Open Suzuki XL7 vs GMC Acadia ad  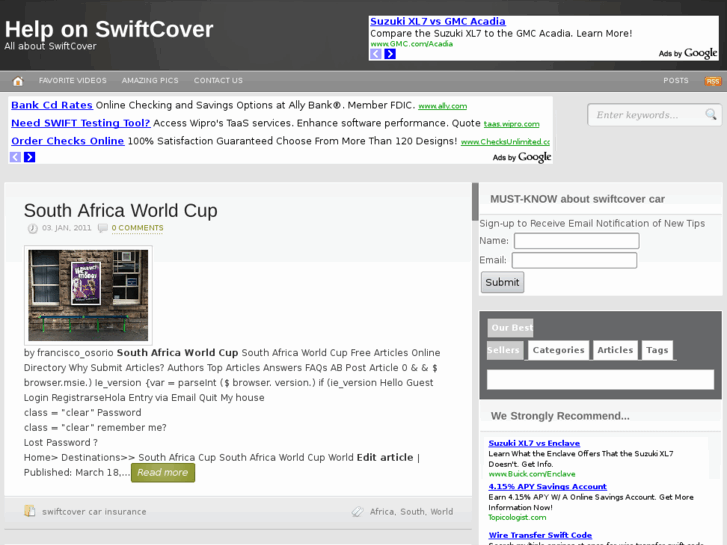437,21
